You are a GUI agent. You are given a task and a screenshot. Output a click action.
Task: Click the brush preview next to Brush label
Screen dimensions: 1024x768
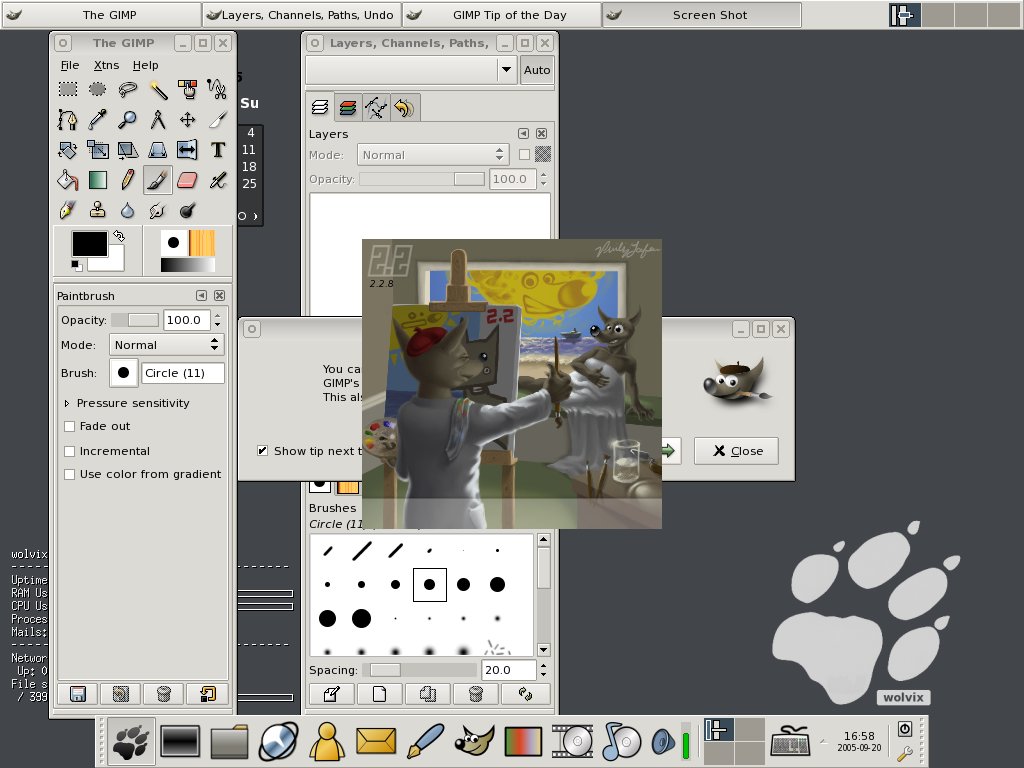tap(123, 373)
